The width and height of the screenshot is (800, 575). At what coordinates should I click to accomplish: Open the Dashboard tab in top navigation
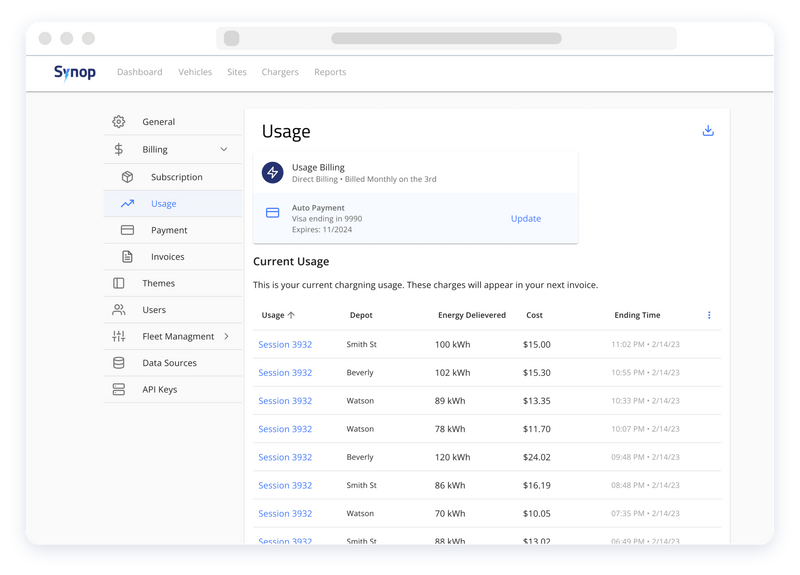tap(139, 72)
